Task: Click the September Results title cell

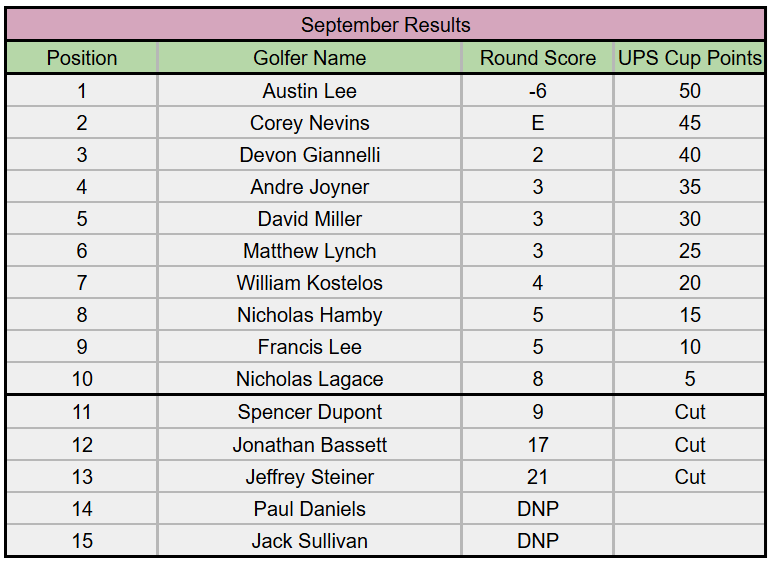Action: tap(385, 25)
